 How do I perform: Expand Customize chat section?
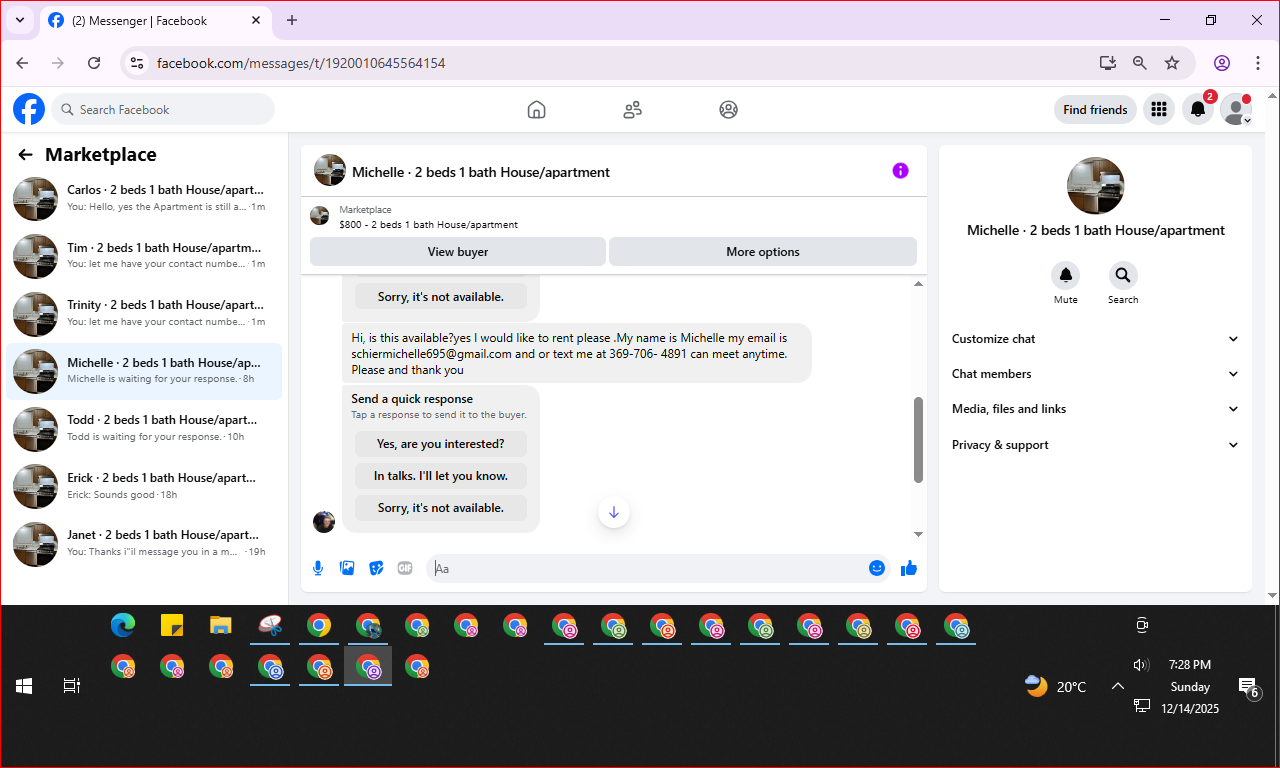(1095, 339)
